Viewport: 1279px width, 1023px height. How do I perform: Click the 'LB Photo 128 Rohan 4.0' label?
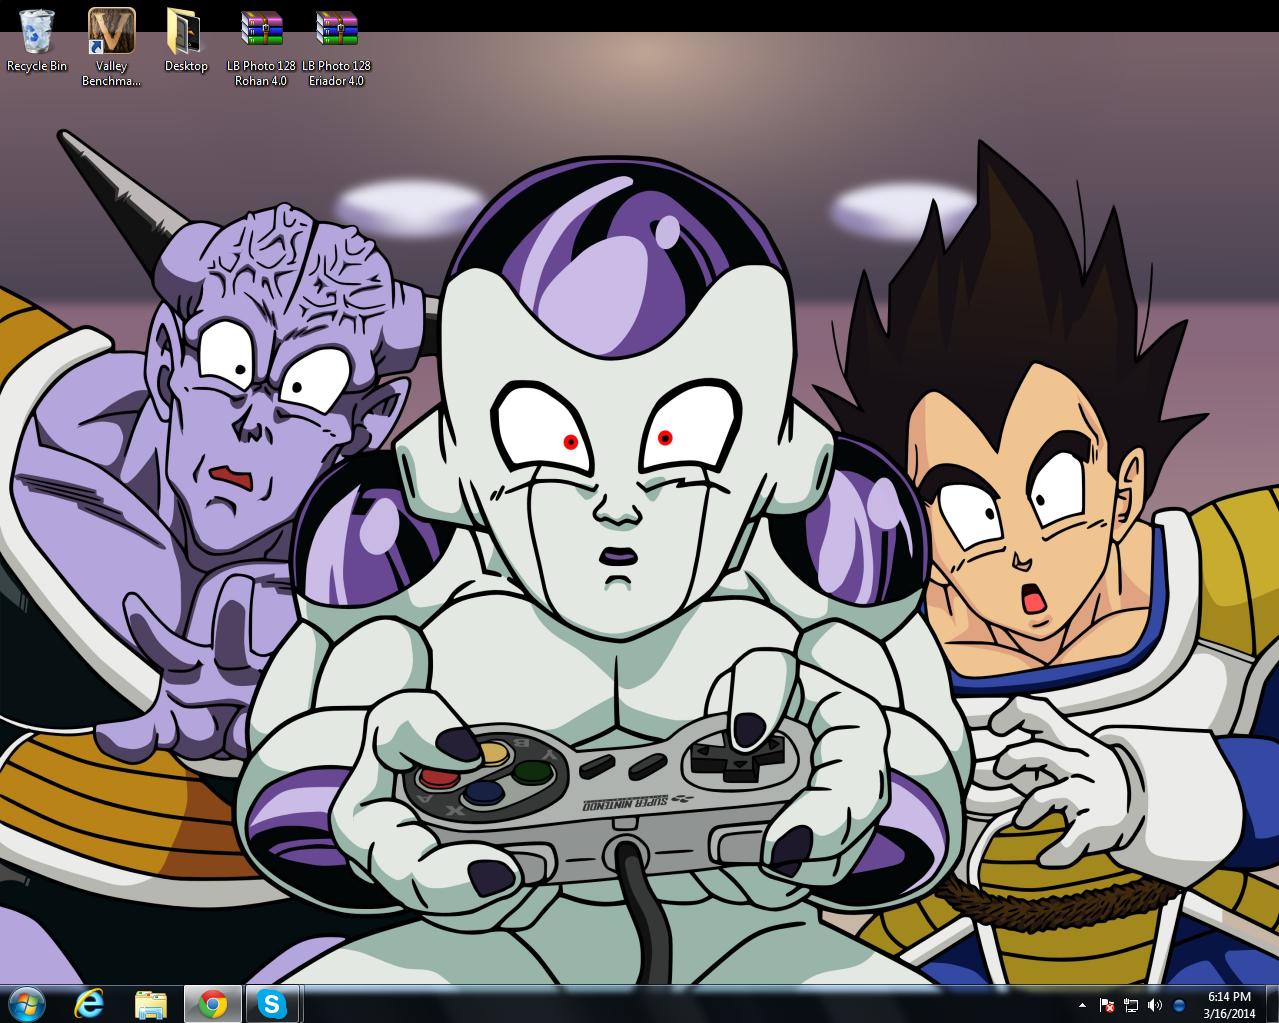[261, 73]
